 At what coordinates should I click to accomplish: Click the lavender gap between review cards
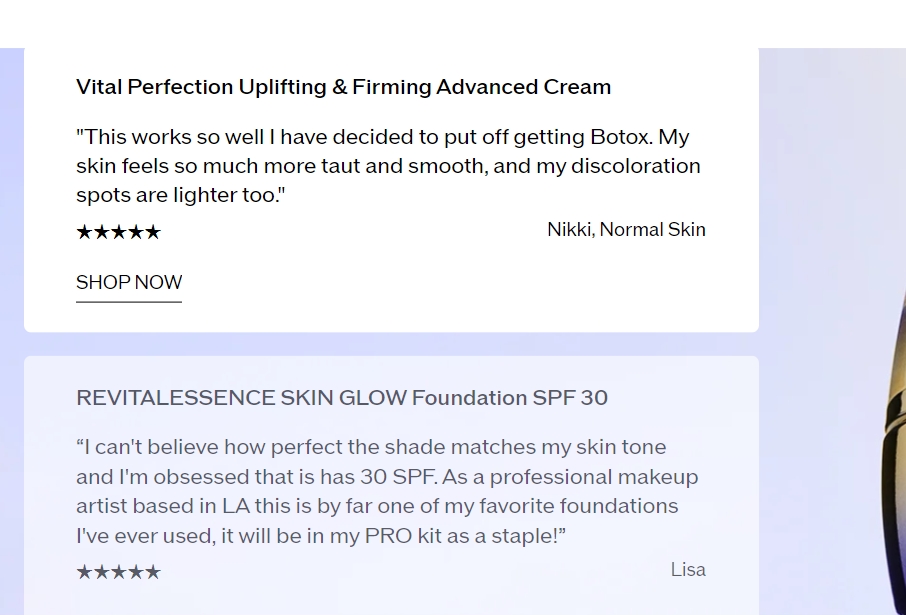click(391, 344)
